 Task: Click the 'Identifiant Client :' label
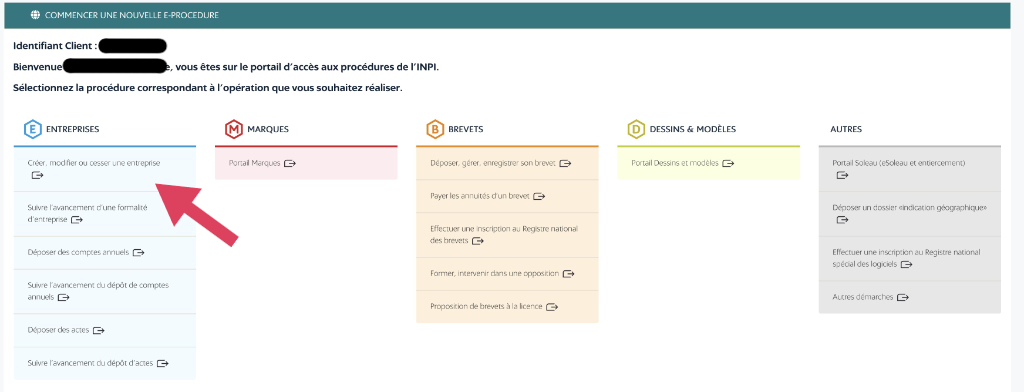pos(55,46)
